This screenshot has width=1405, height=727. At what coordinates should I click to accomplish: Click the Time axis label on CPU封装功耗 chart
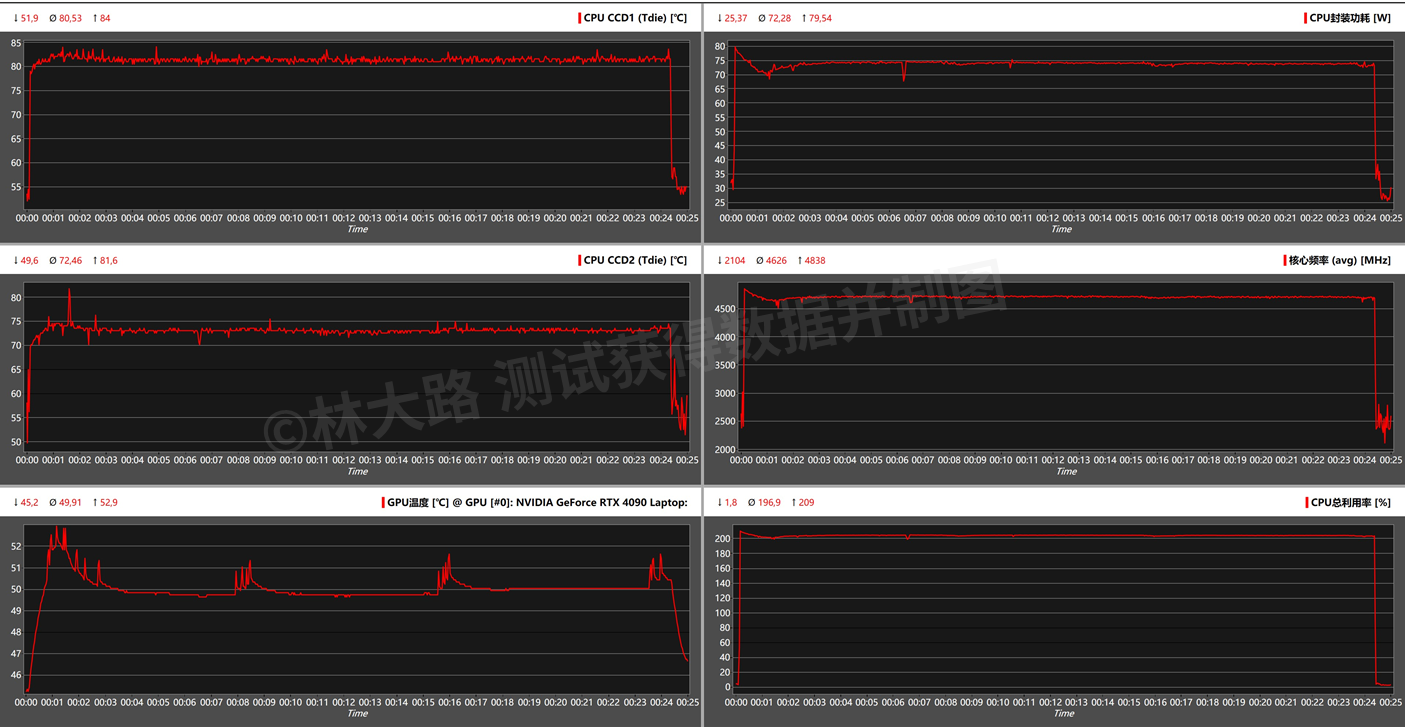click(x=1061, y=229)
